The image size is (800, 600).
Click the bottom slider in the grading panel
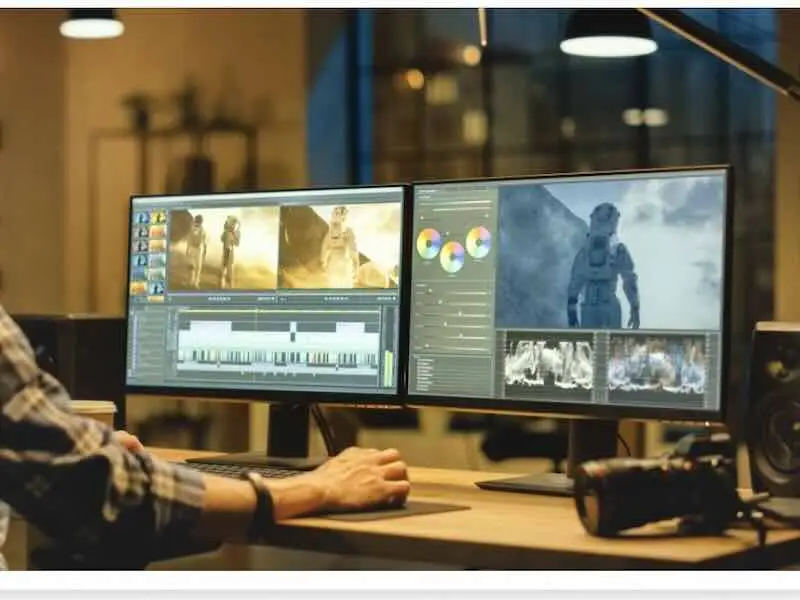coord(455,346)
